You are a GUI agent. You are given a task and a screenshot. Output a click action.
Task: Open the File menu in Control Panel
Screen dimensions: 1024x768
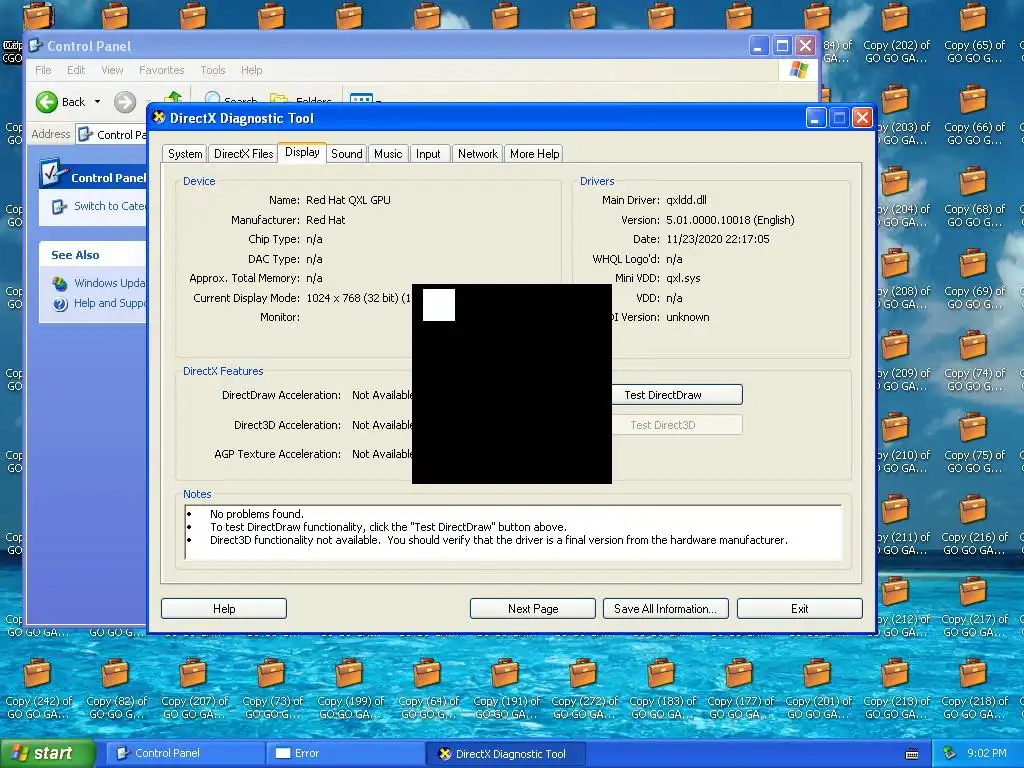[43, 70]
